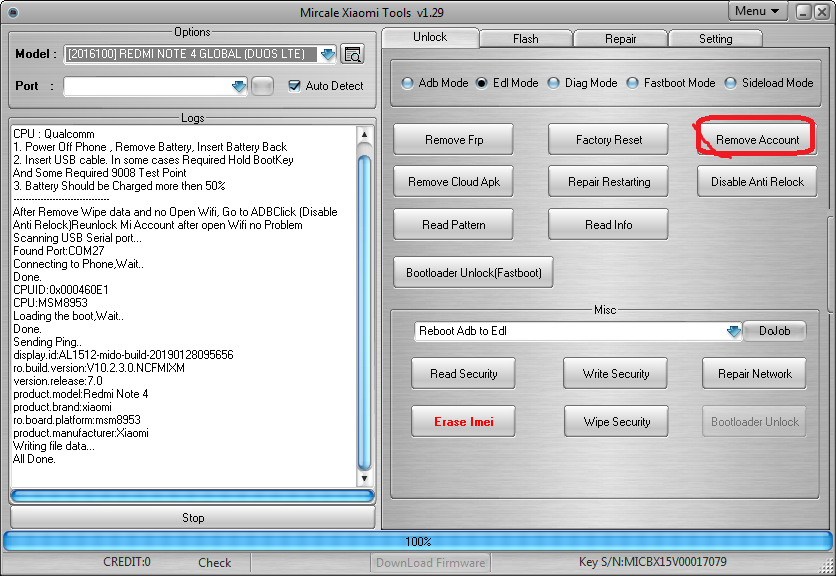Click the small blank button next to Port
Image resolution: width=836 pixels, height=576 pixels.
click(x=262, y=86)
